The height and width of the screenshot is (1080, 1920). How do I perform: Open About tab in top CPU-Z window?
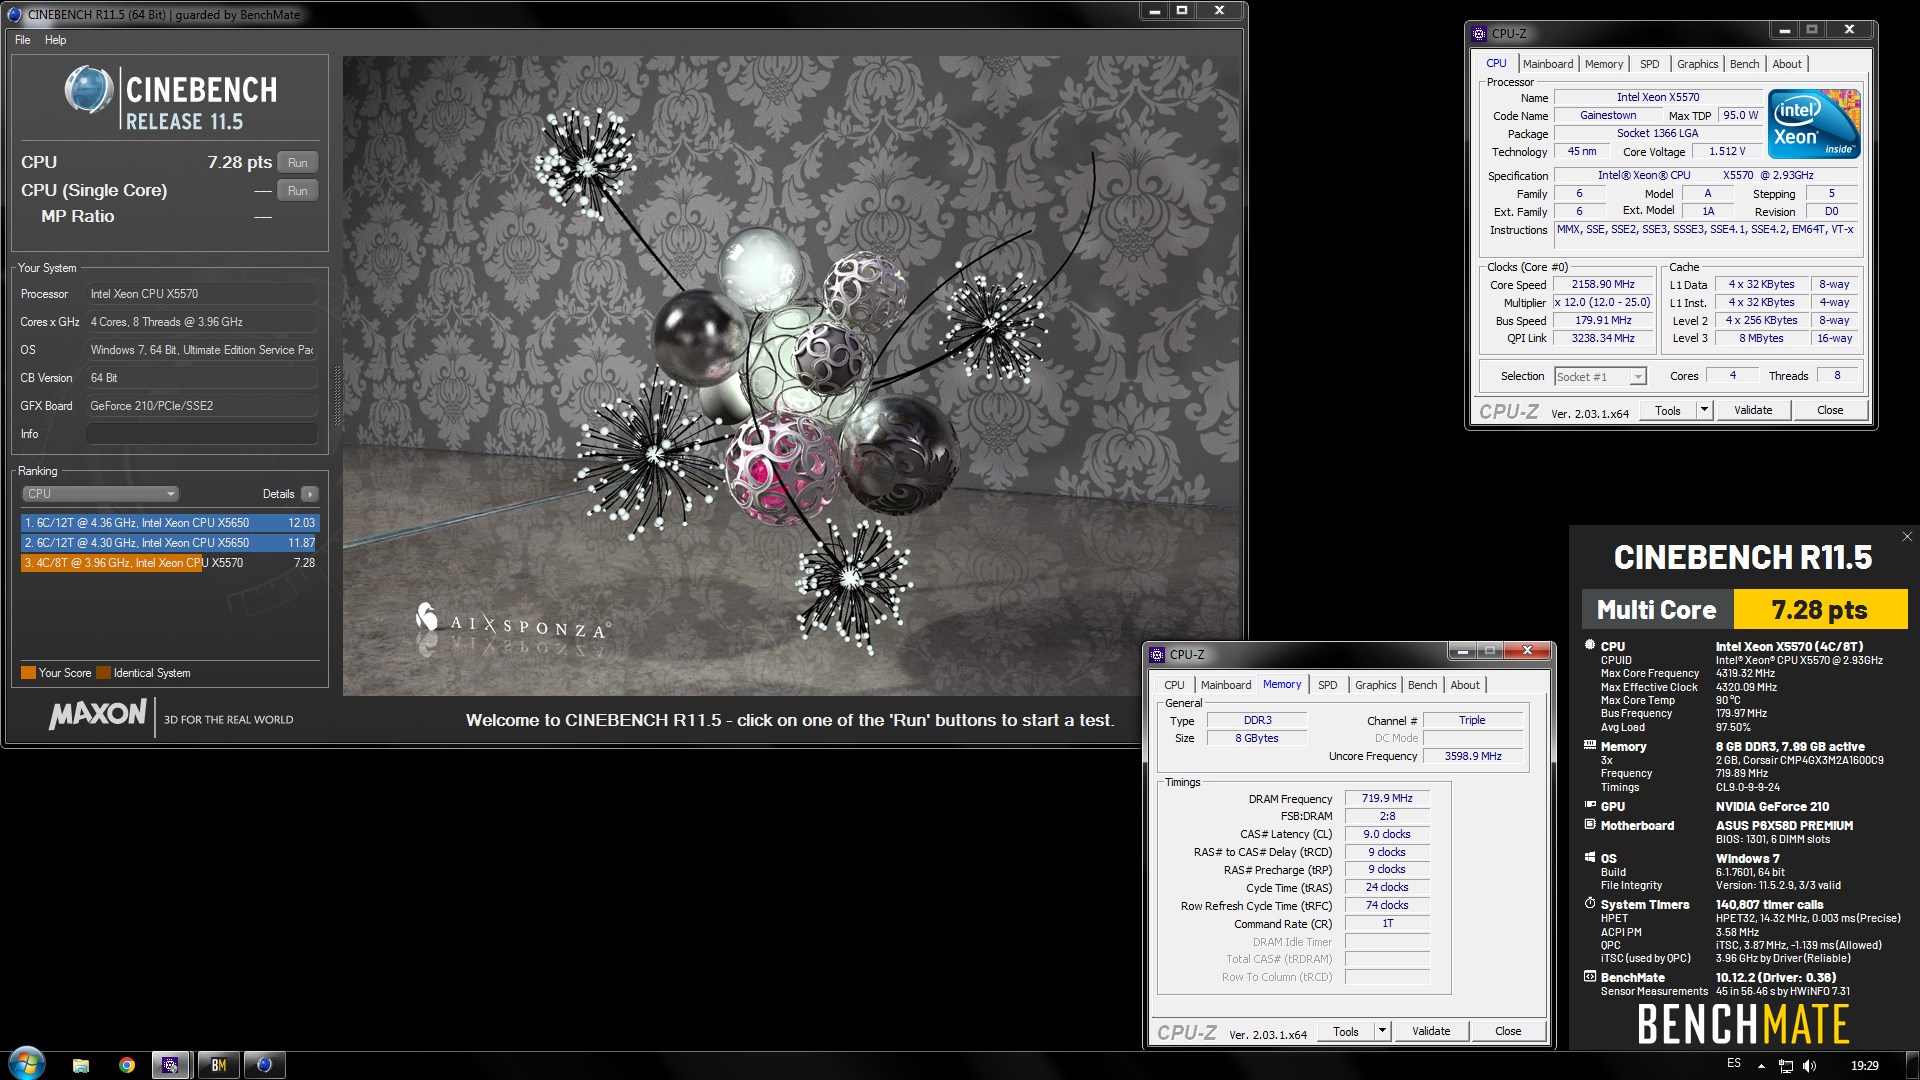(1787, 64)
